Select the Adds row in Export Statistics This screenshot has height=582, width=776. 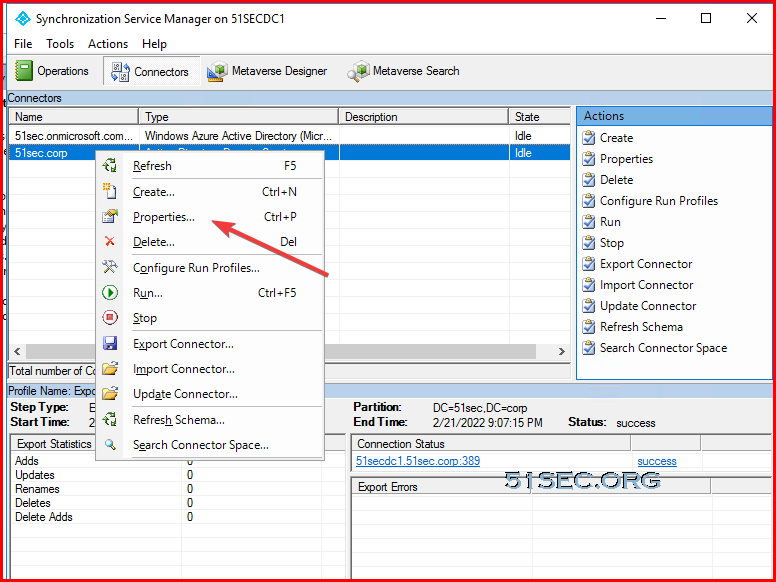tap(177, 461)
